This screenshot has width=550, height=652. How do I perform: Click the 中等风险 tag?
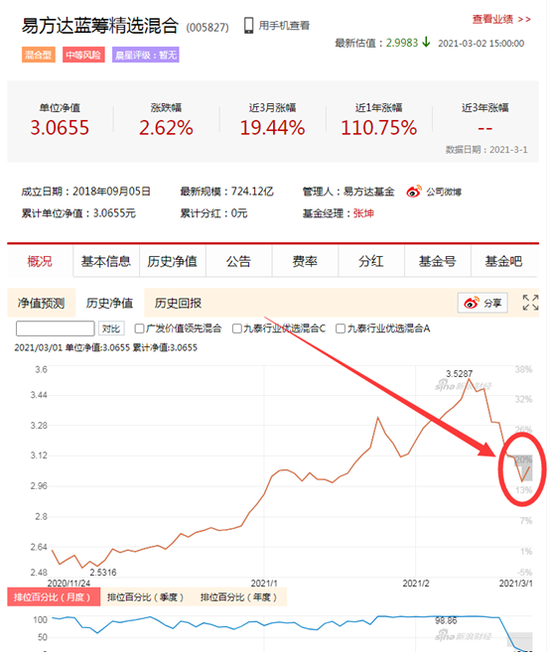[84, 54]
